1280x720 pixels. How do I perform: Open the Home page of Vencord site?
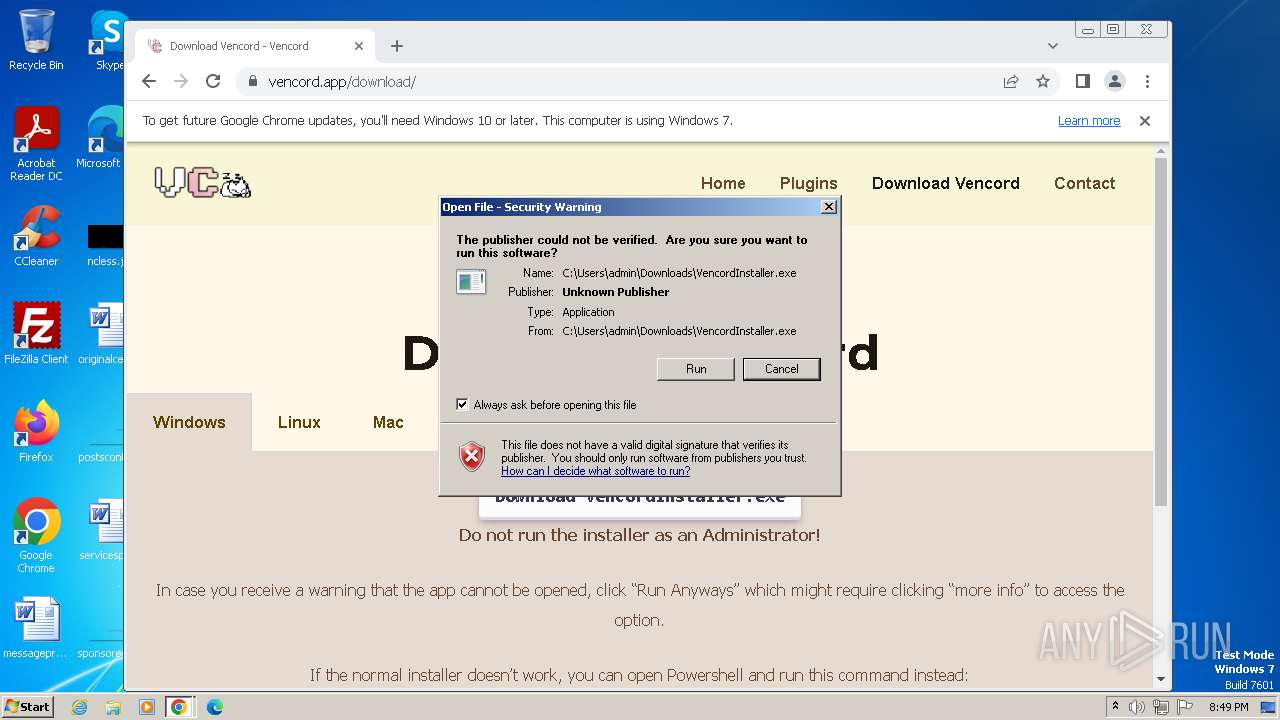click(x=723, y=183)
